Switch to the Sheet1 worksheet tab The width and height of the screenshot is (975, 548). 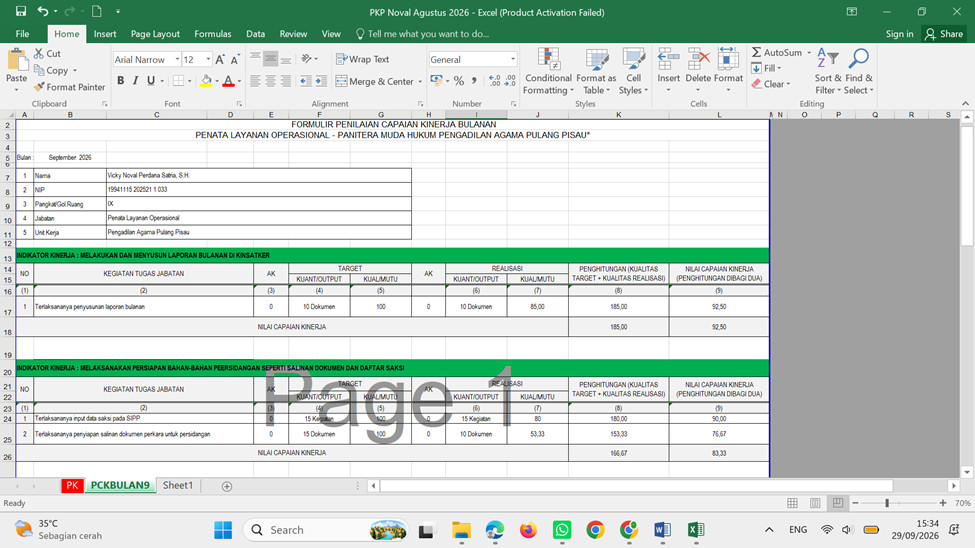click(x=178, y=485)
